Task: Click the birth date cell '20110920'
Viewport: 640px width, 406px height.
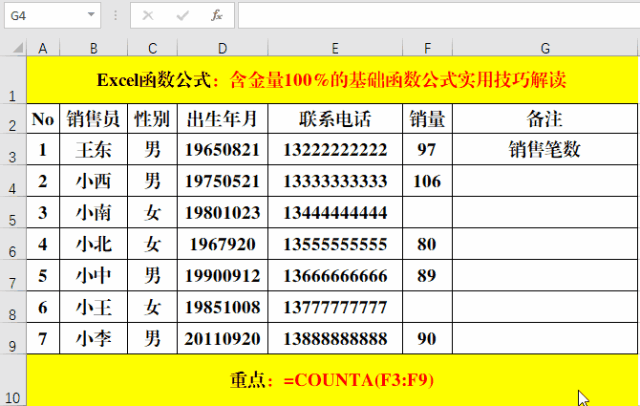Action: [x=222, y=338]
